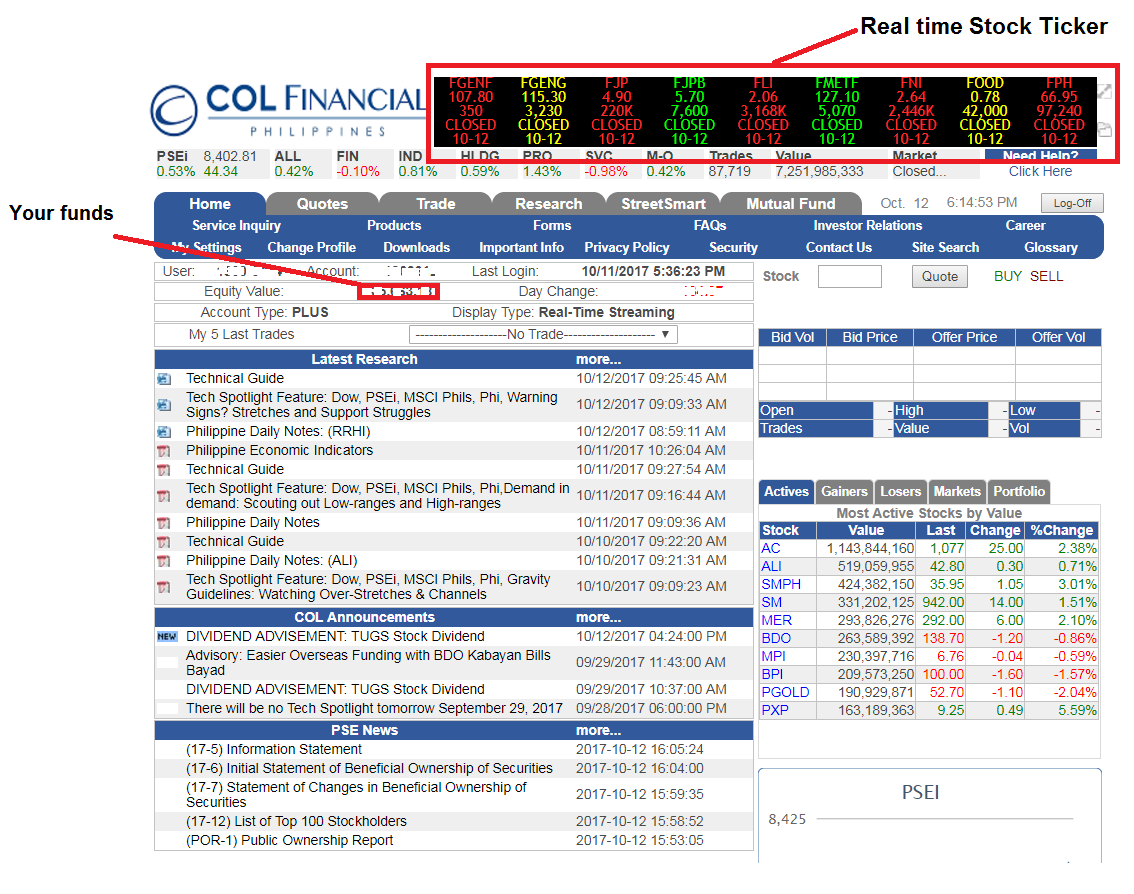Open the Forms menu item

tap(552, 226)
